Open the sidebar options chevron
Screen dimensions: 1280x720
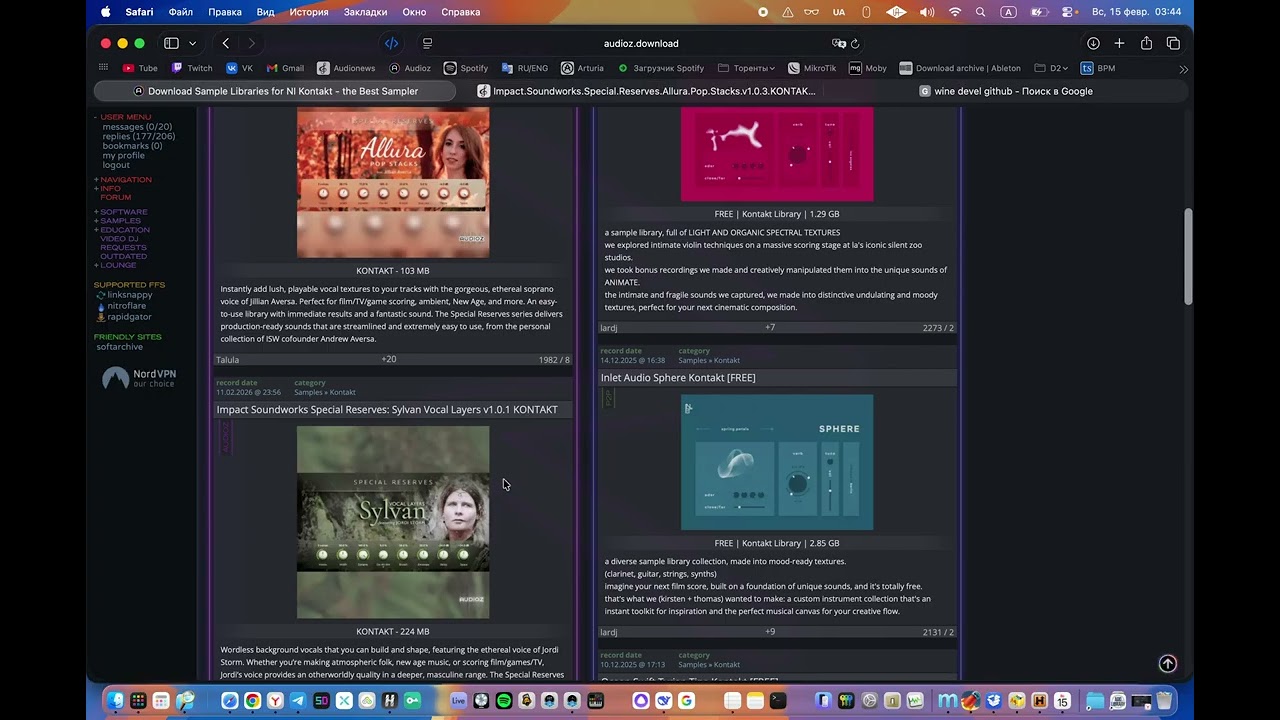click(192, 43)
